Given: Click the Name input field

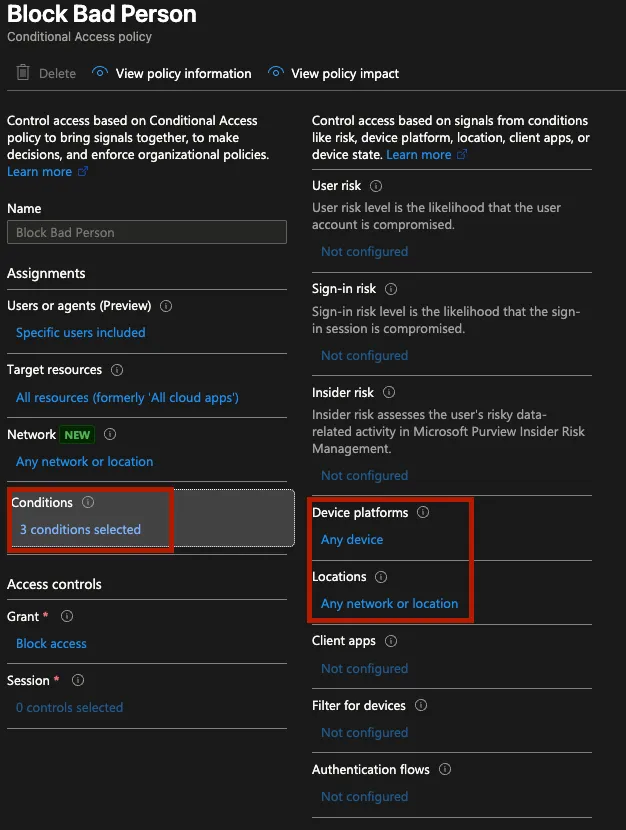Looking at the screenshot, I should click(147, 232).
